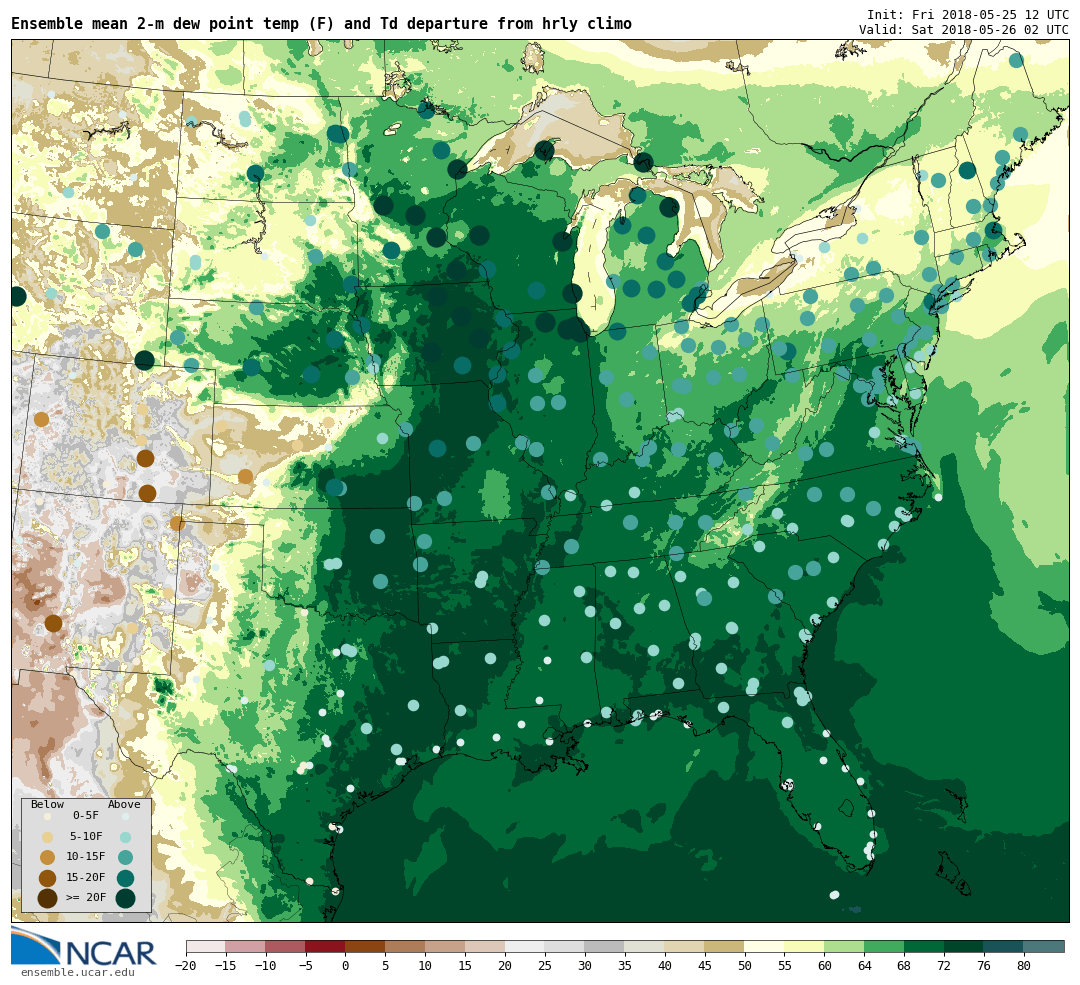Click the Above 5-10F light teal dot in the legend

(125, 838)
